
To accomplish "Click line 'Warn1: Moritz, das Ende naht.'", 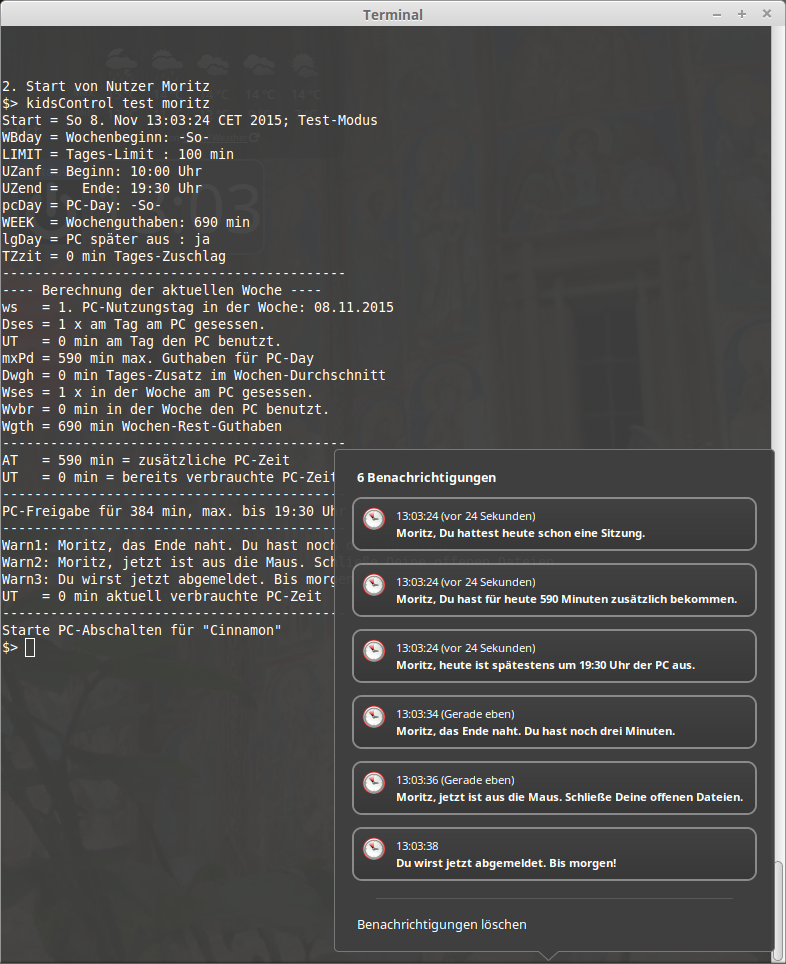I will pos(169,545).
